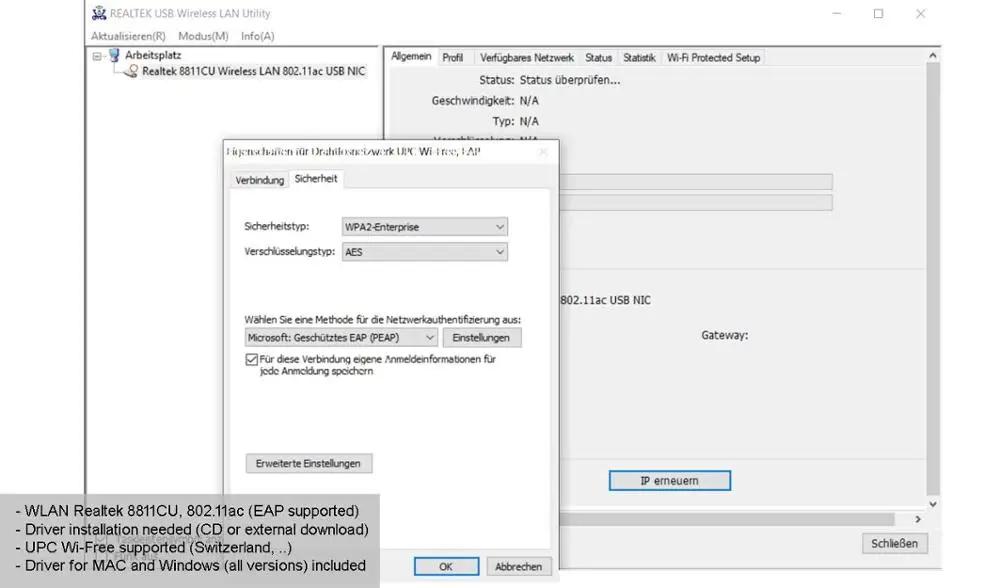Click the Typ N/A value
Viewport: 1000px width, 588px height.
[529, 121]
